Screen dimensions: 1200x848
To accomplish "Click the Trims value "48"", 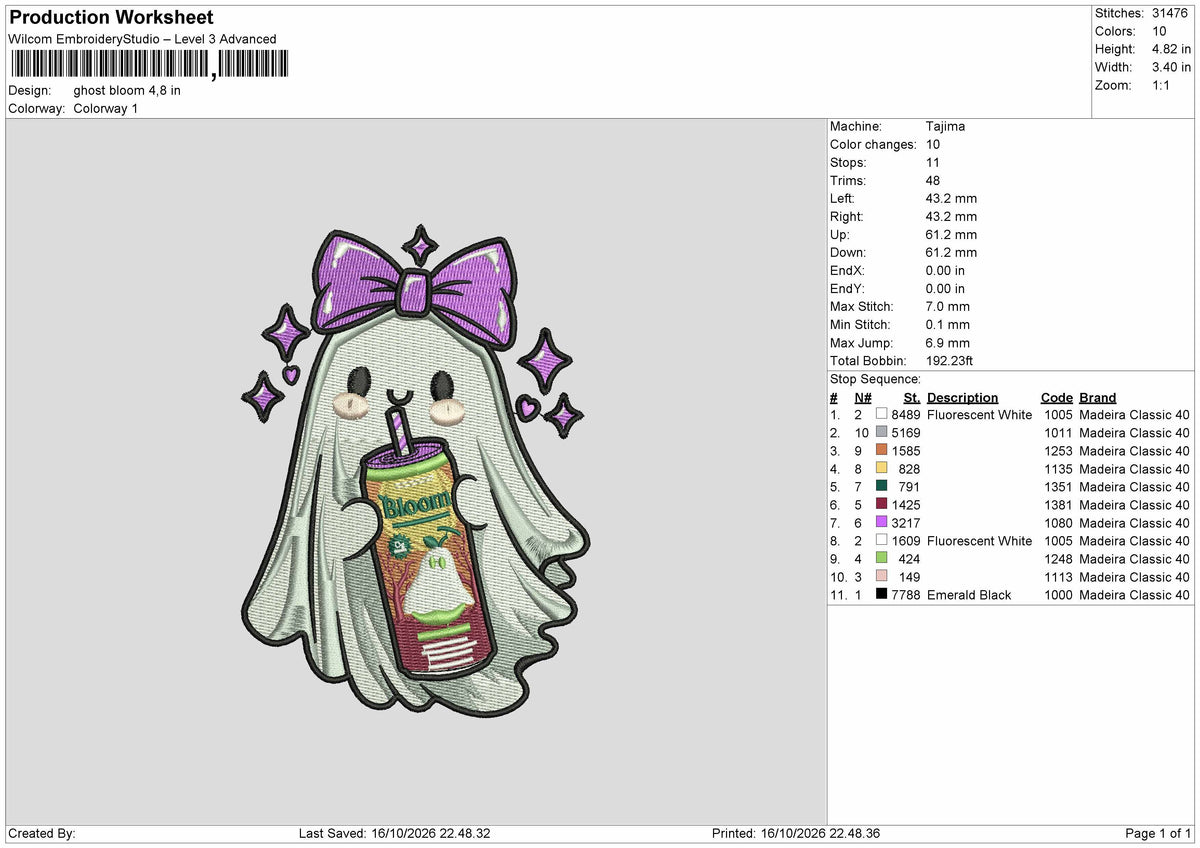I will pyautogui.click(x=934, y=181).
